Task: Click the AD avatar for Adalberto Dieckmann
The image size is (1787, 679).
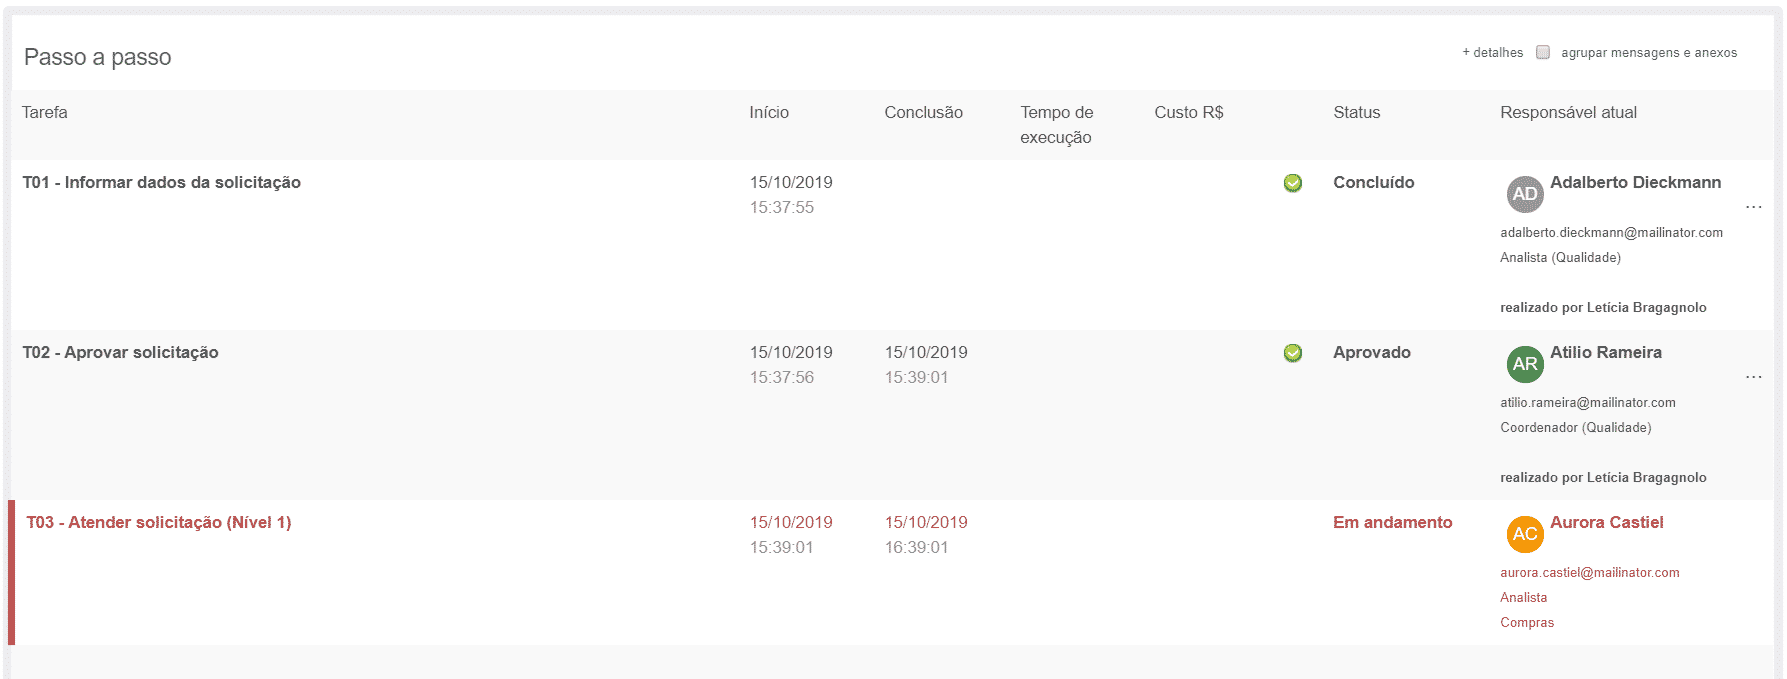Action: 1524,194
